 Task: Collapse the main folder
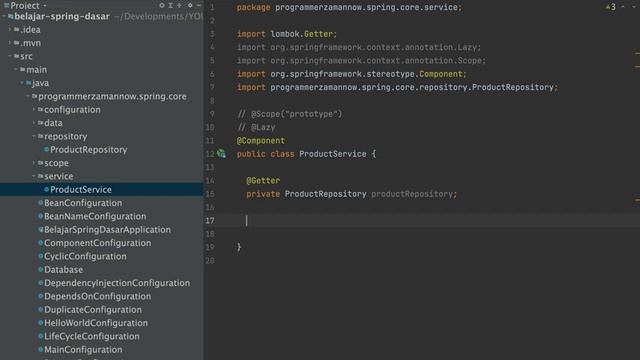click(x=16, y=69)
